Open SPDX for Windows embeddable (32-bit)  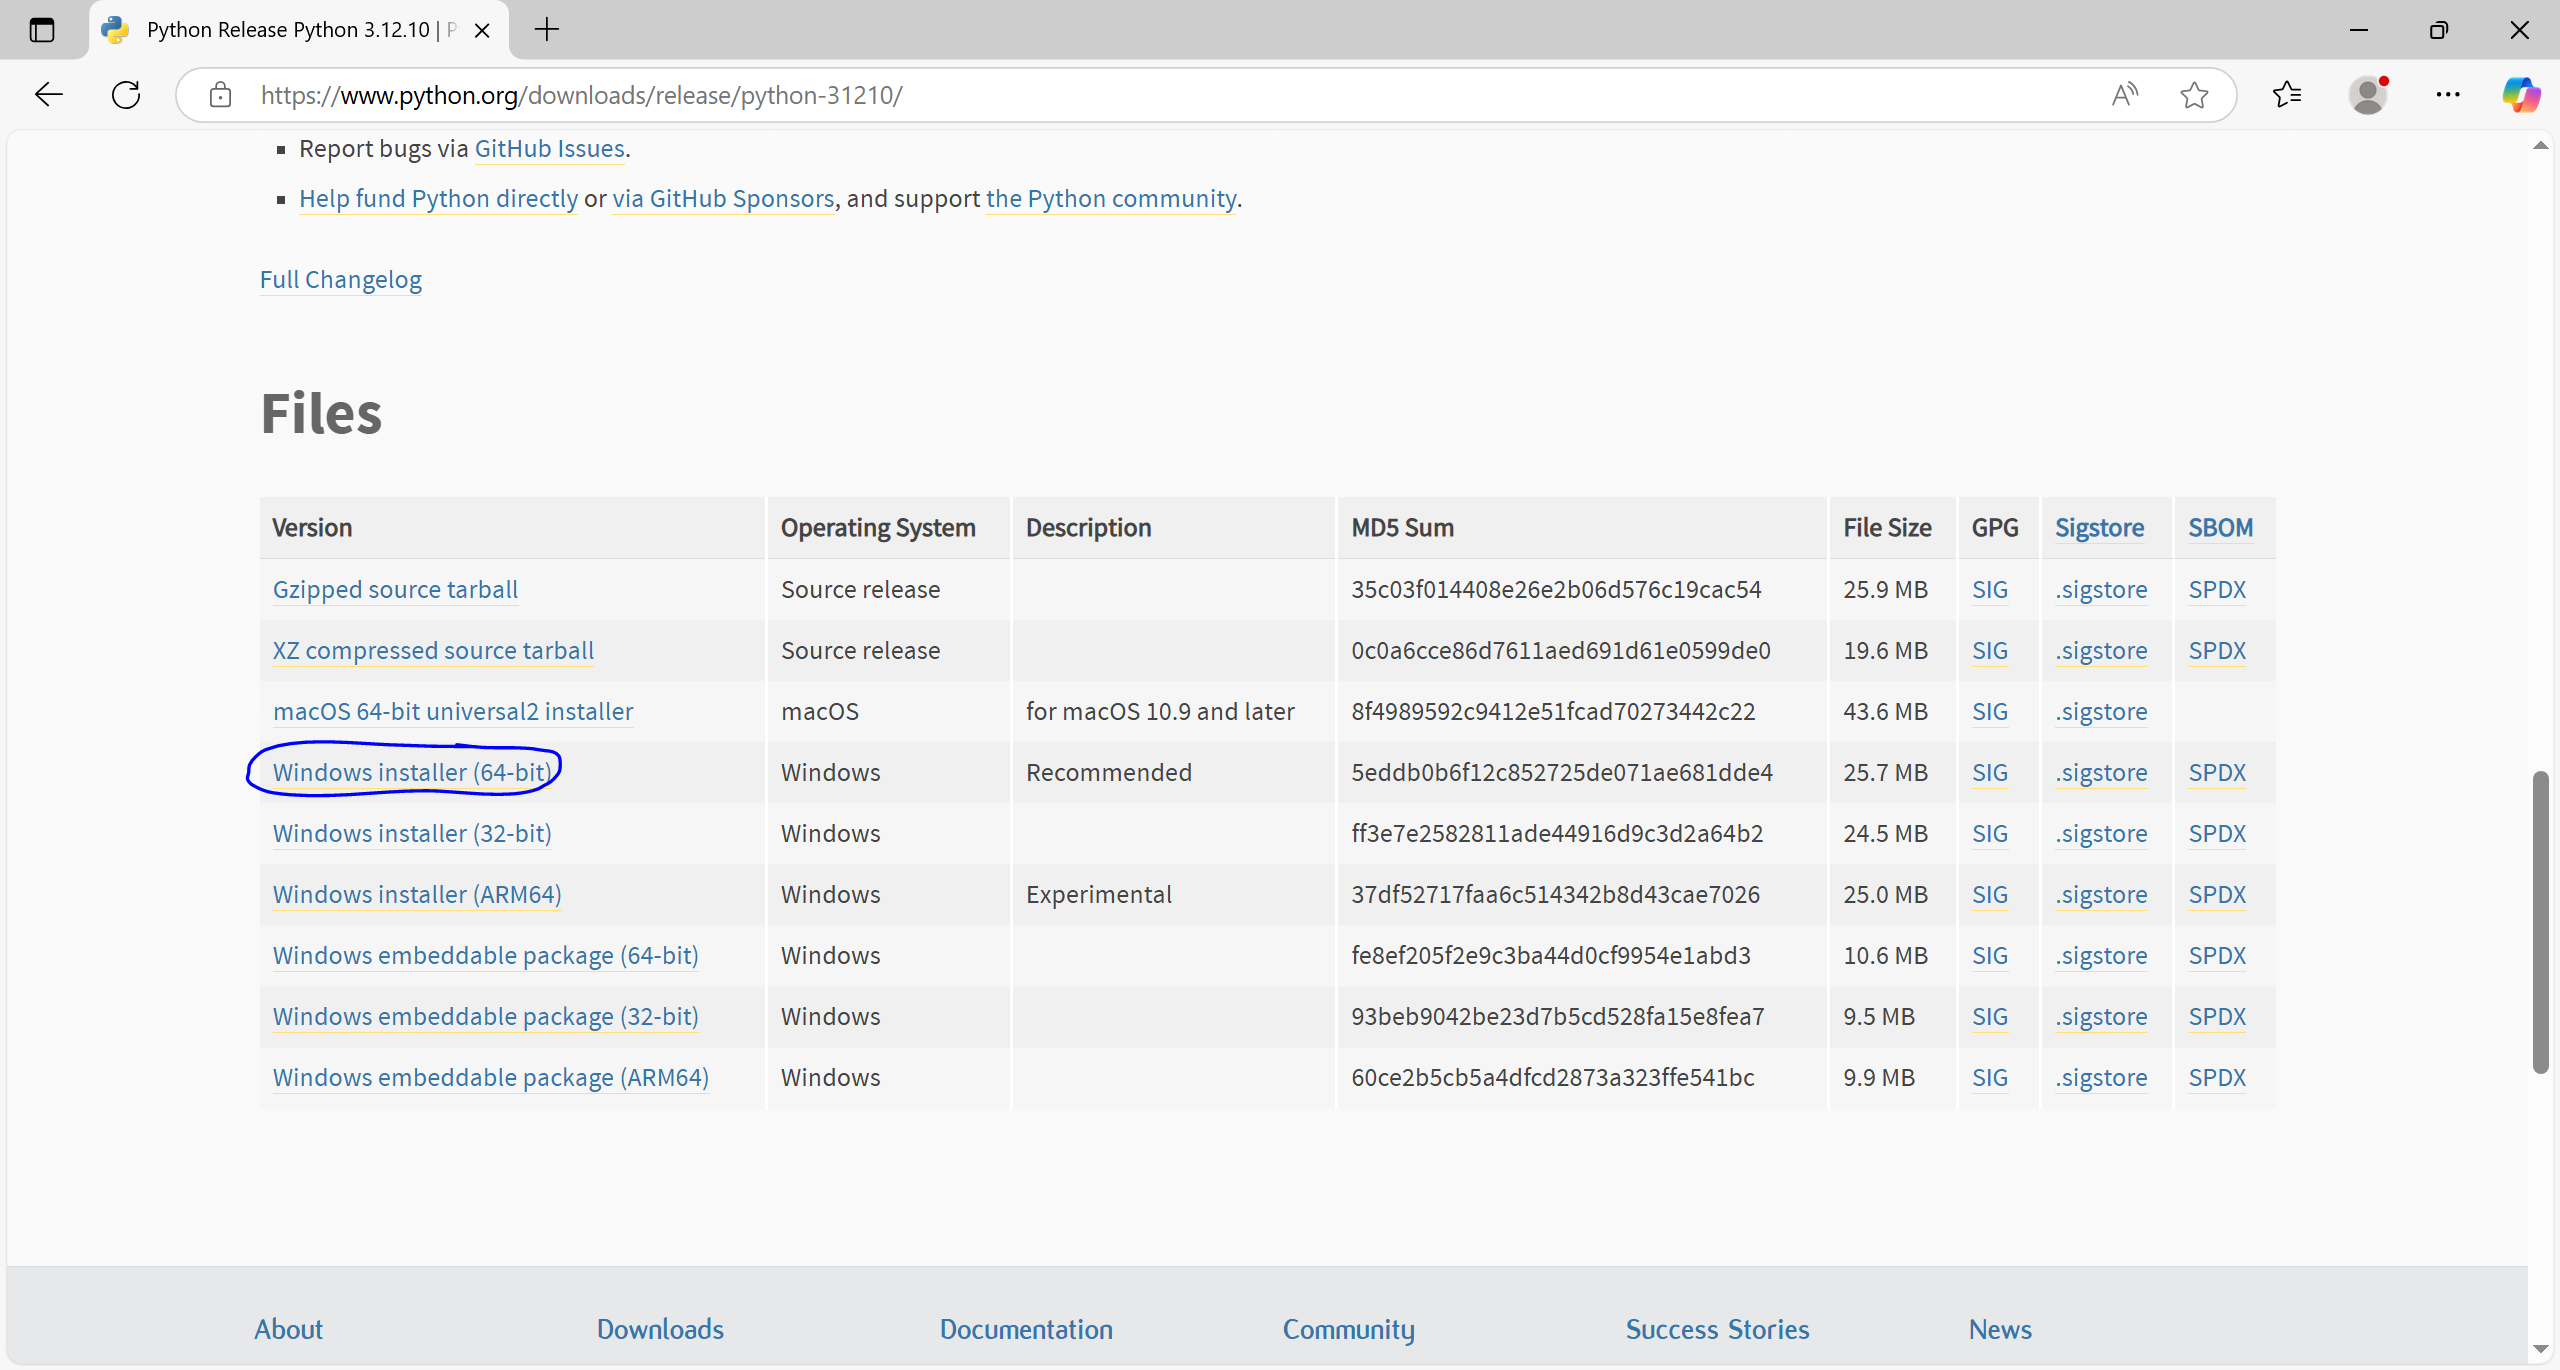pos(2217,1017)
